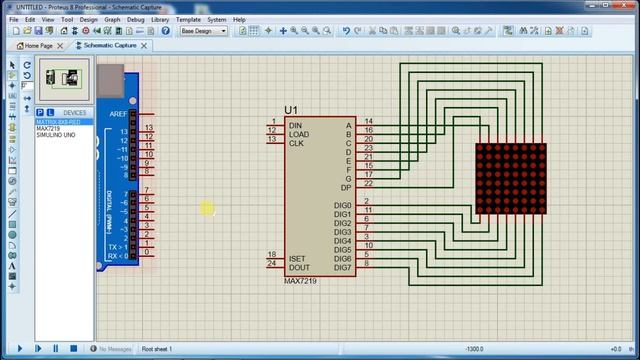The width and height of the screenshot is (640, 360).
Task: Open the System menu
Action: pos(217,20)
